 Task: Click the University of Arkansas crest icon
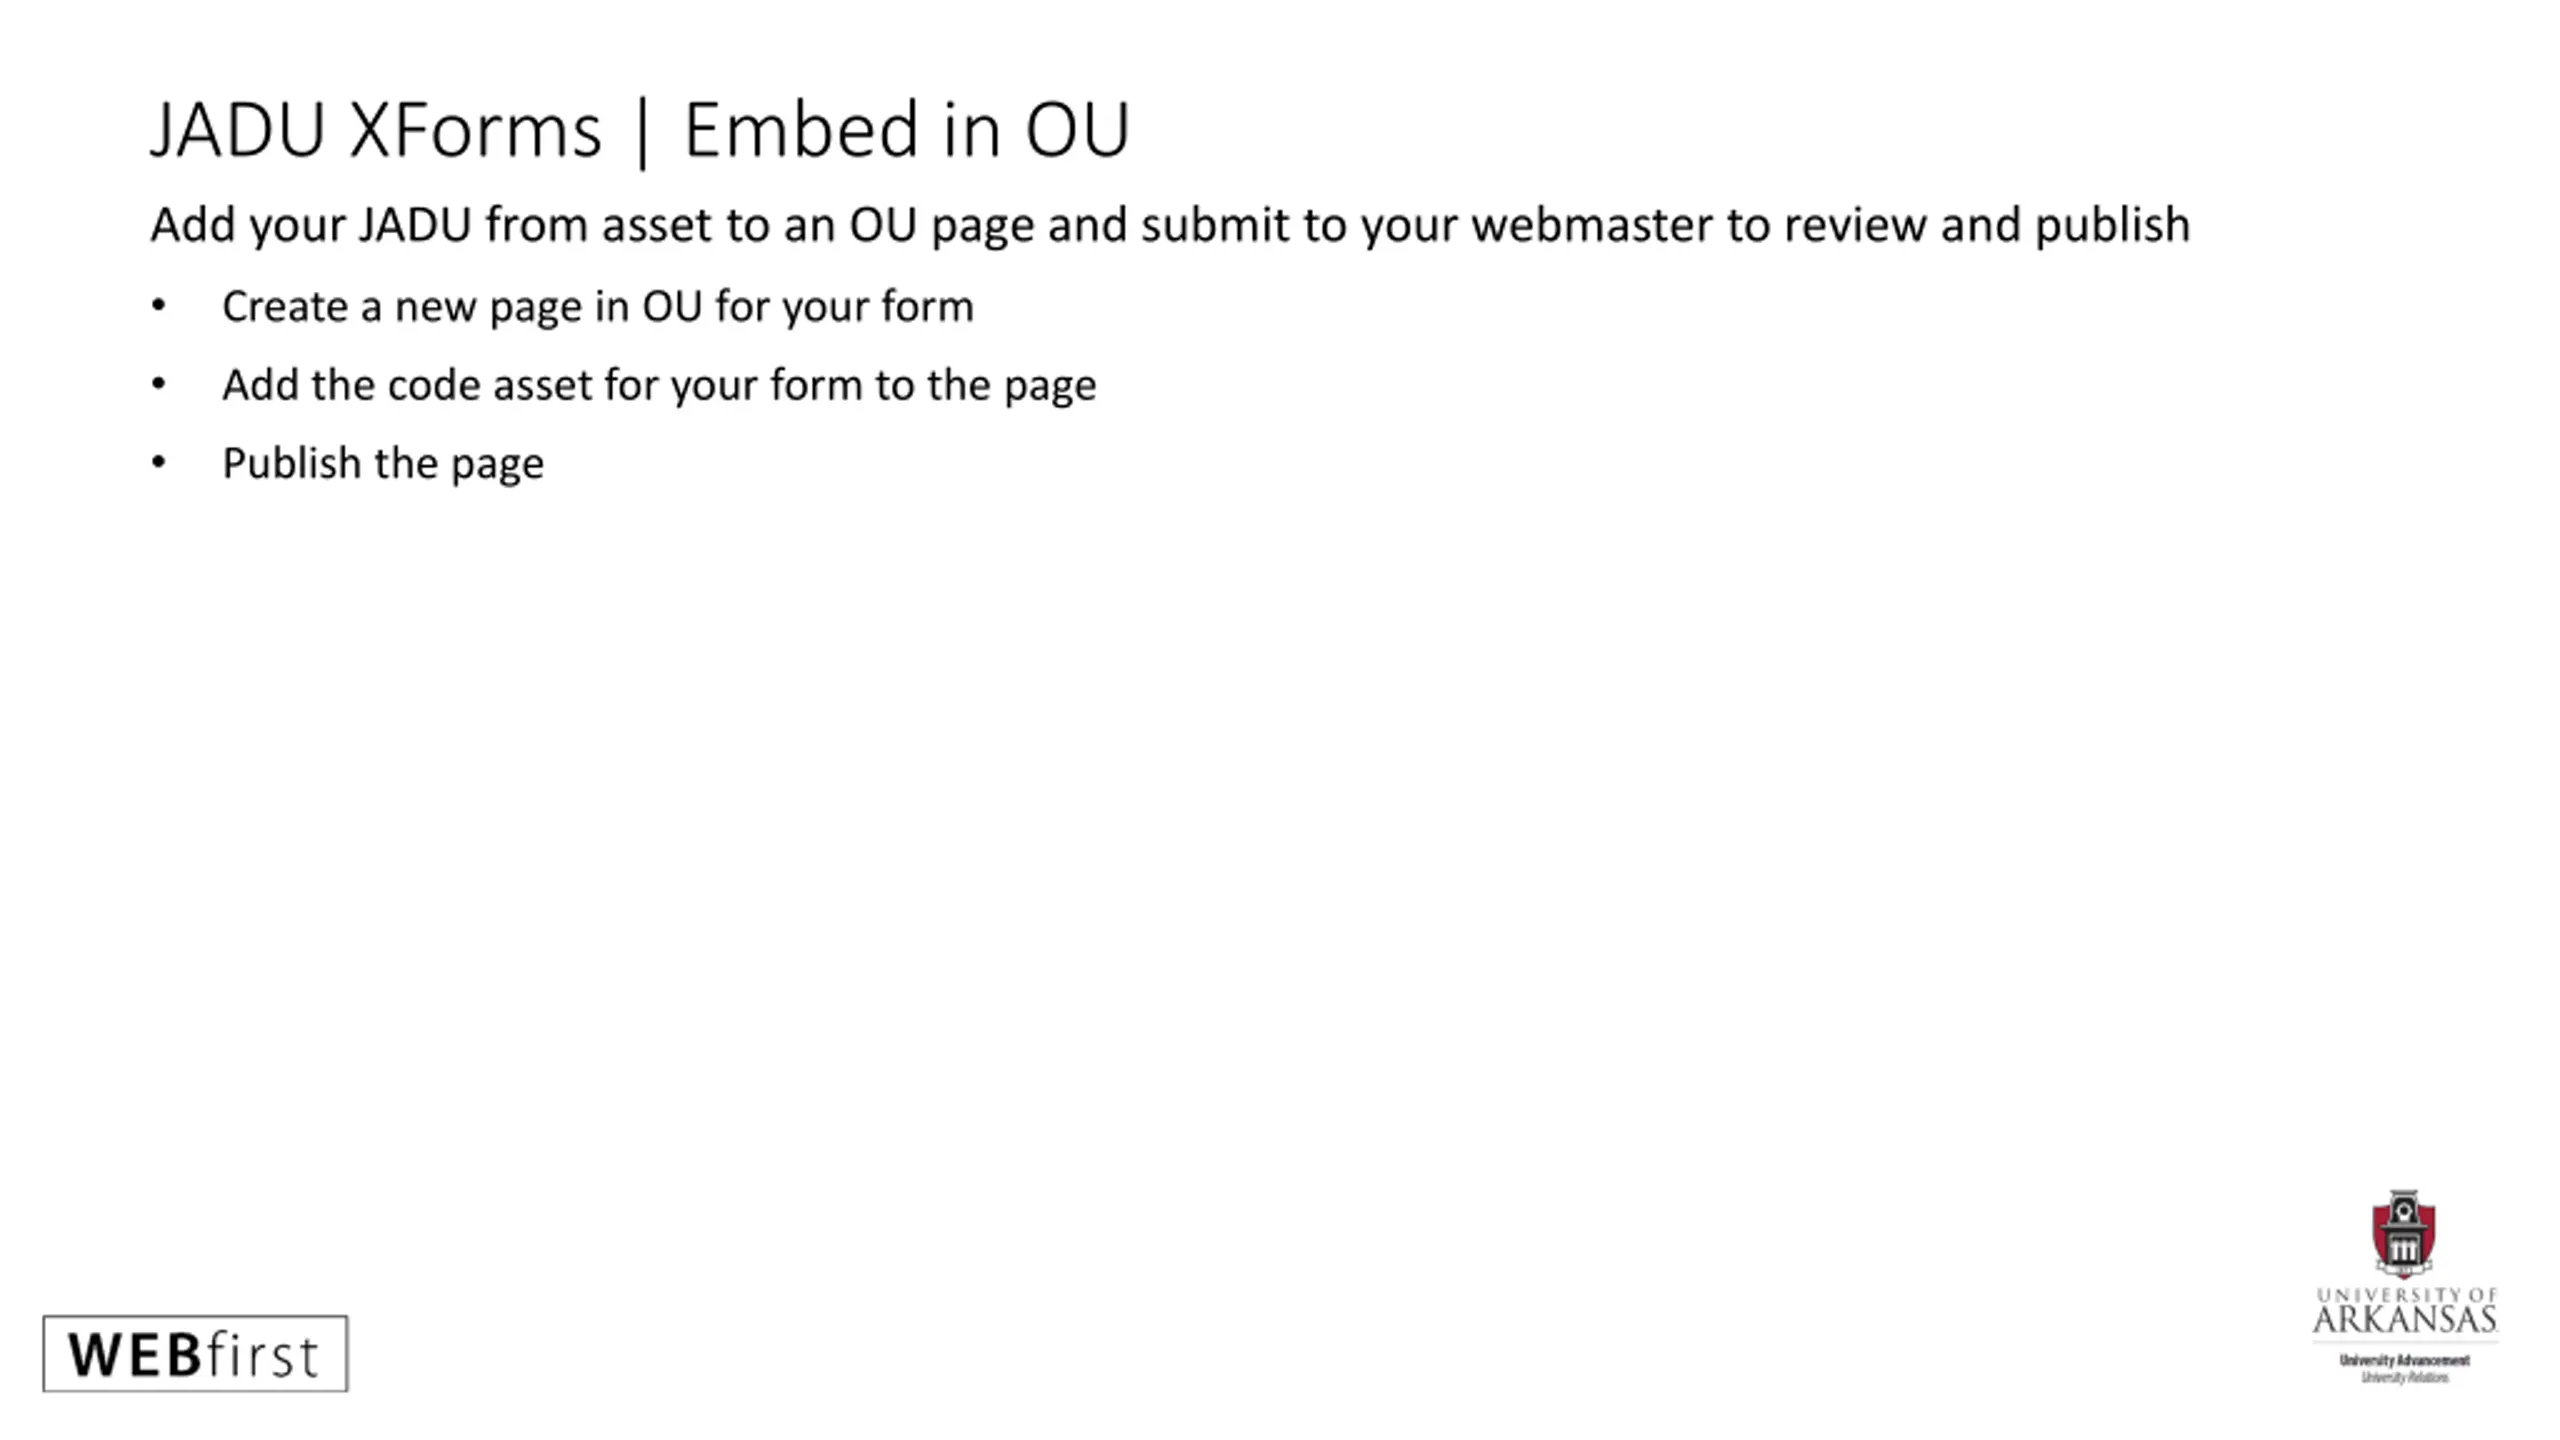pyautogui.click(x=2403, y=1234)
